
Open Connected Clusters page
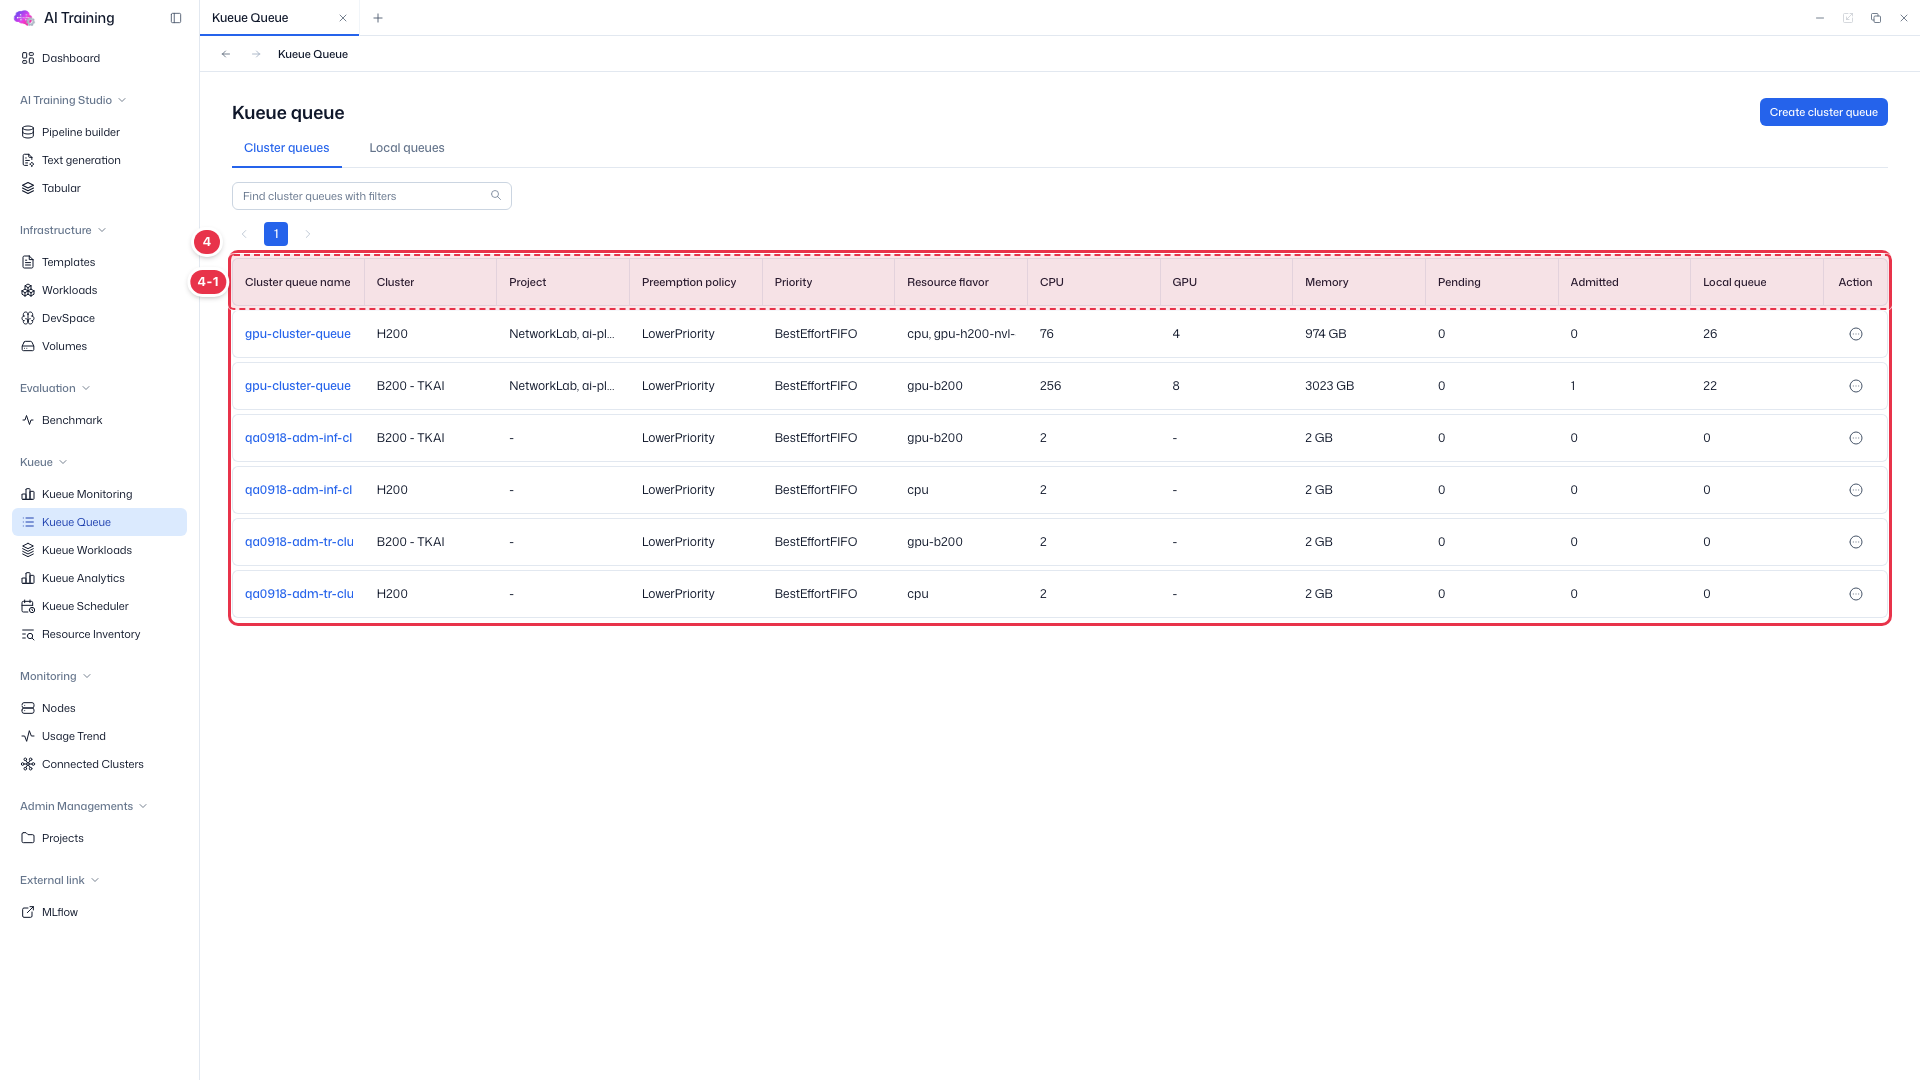(99, 764)
